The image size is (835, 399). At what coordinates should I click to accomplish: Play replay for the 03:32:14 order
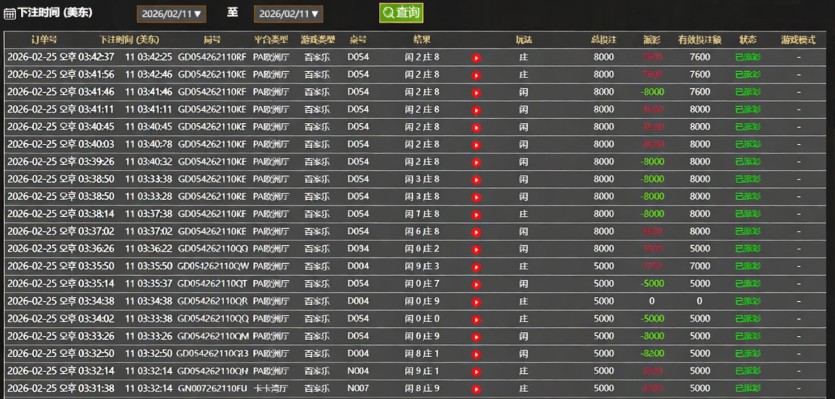click(x=476, y=372)
